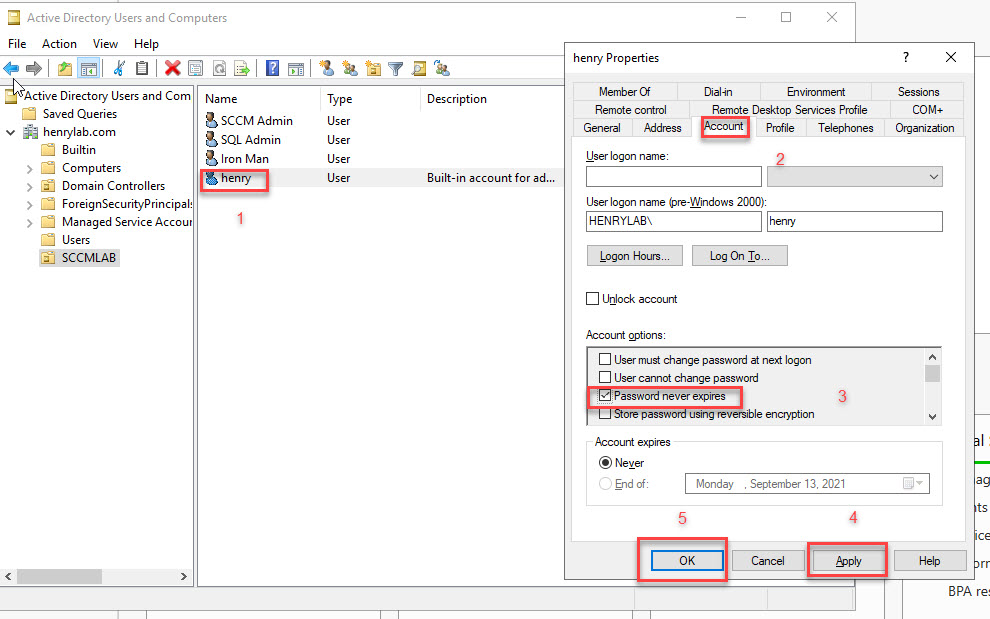The image size is (990, 619).
Task: Open the Action menu
Action: click(59, 44)
